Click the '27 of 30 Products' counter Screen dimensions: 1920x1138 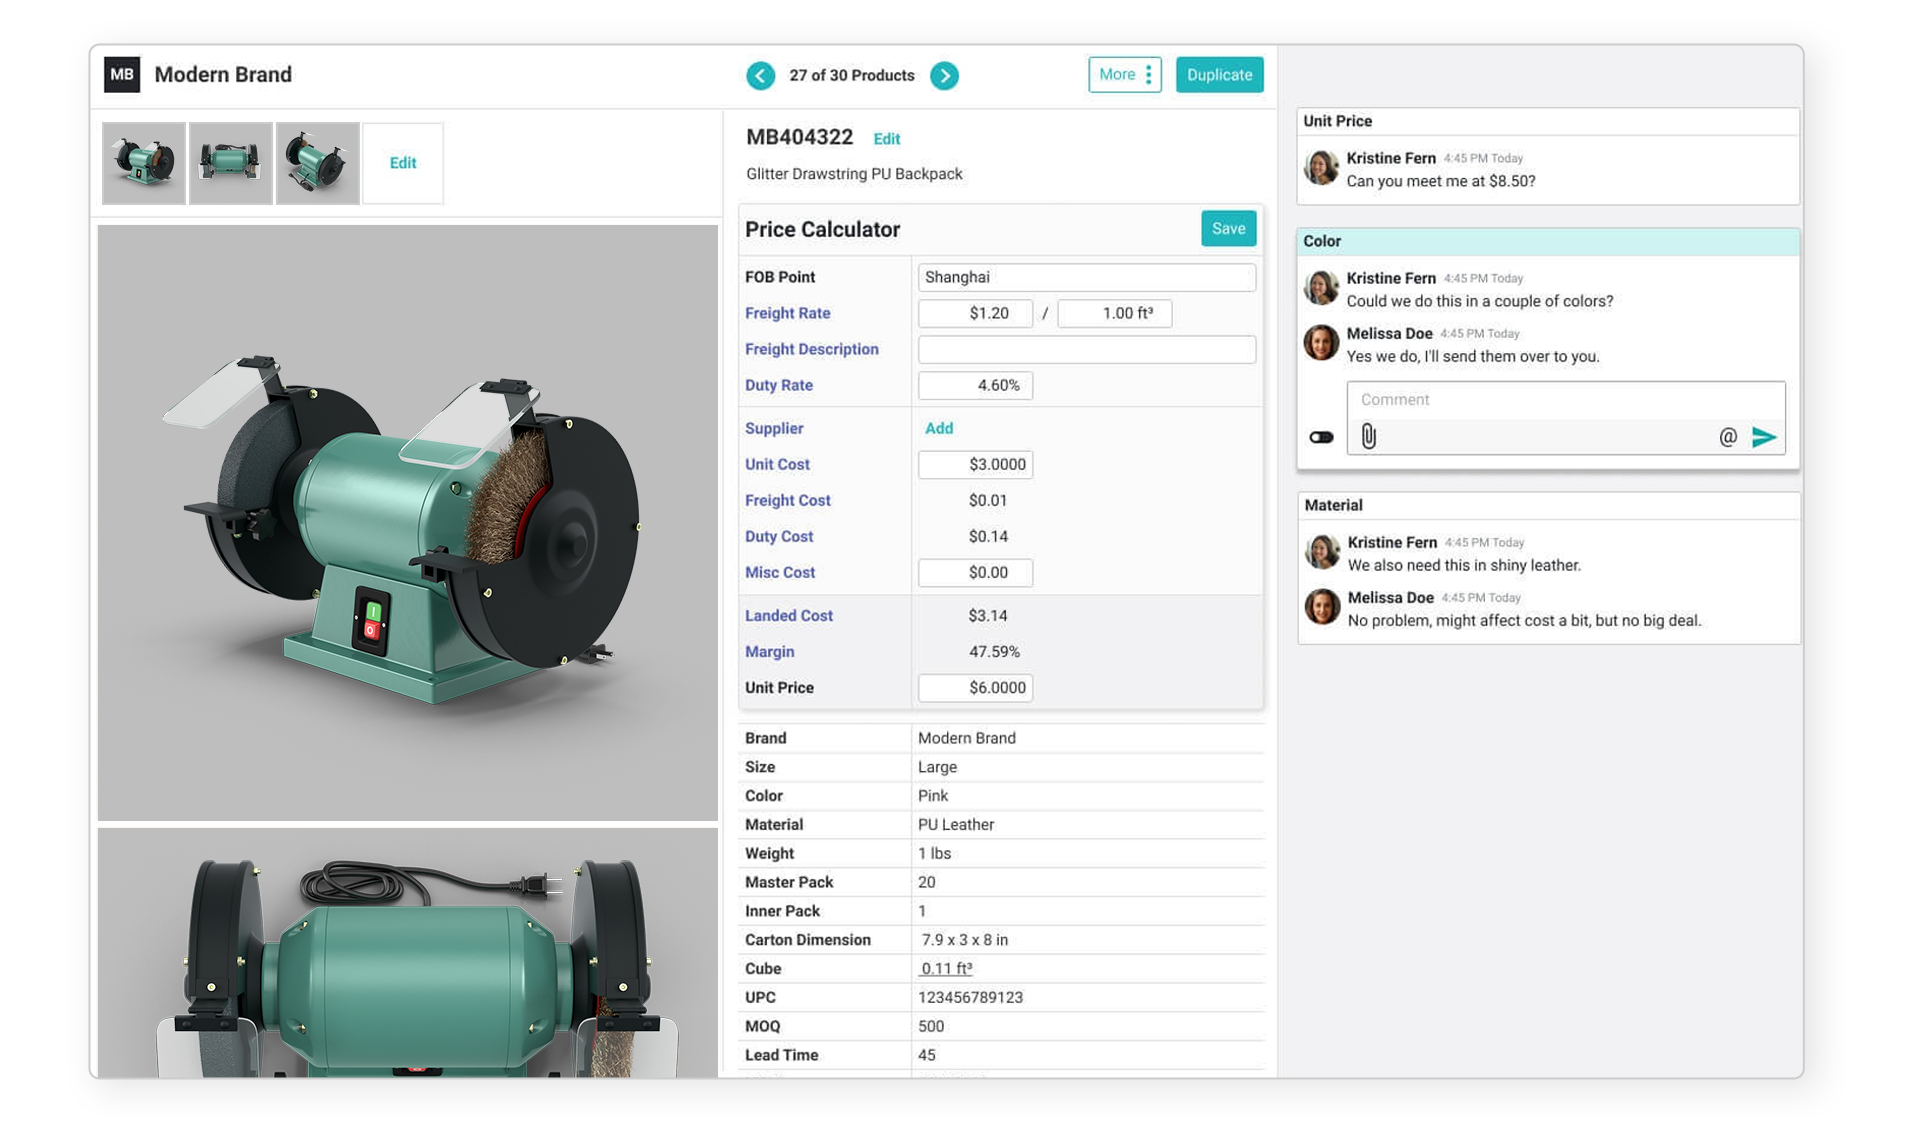[x=852, y=76]
